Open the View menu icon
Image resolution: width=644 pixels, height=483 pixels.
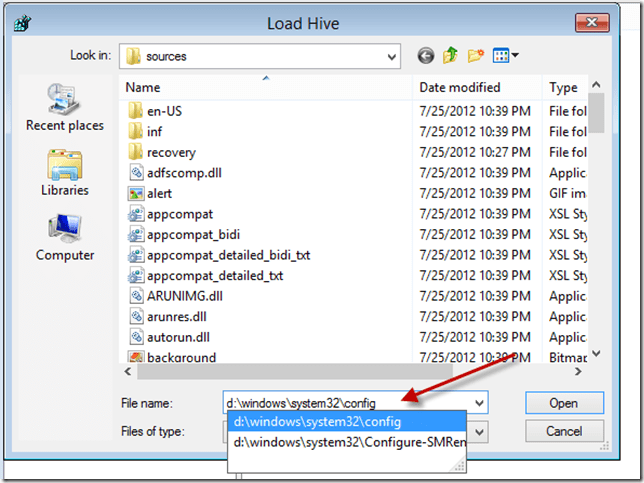point(506,55)
